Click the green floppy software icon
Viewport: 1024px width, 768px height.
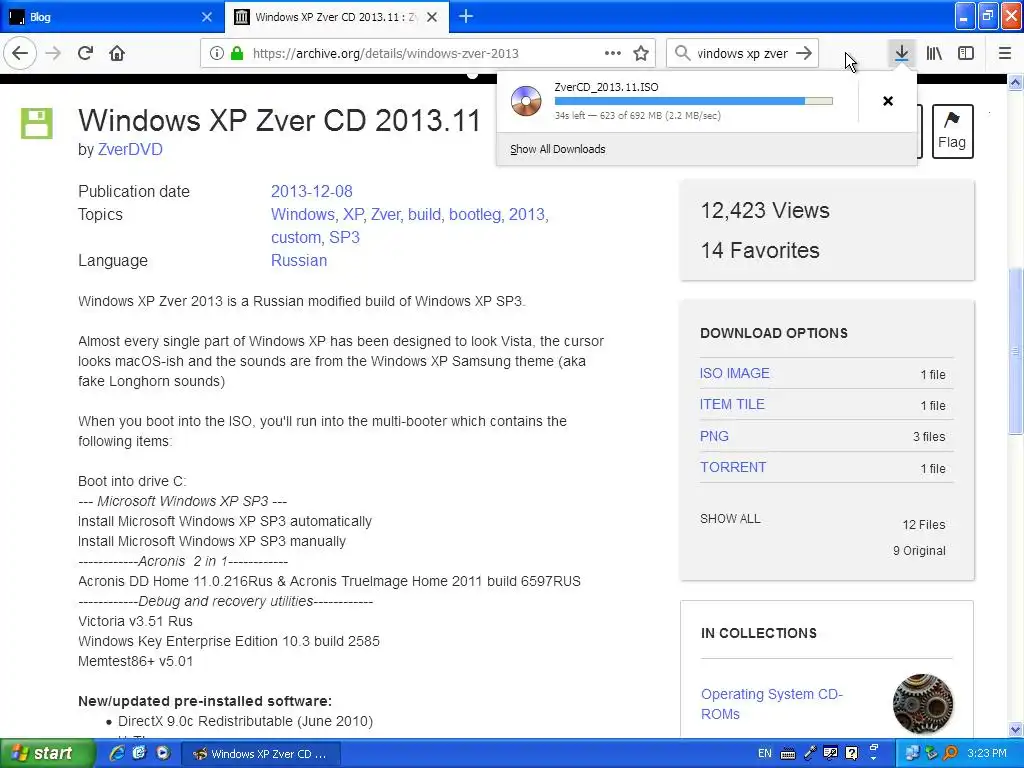pos(37,123)
